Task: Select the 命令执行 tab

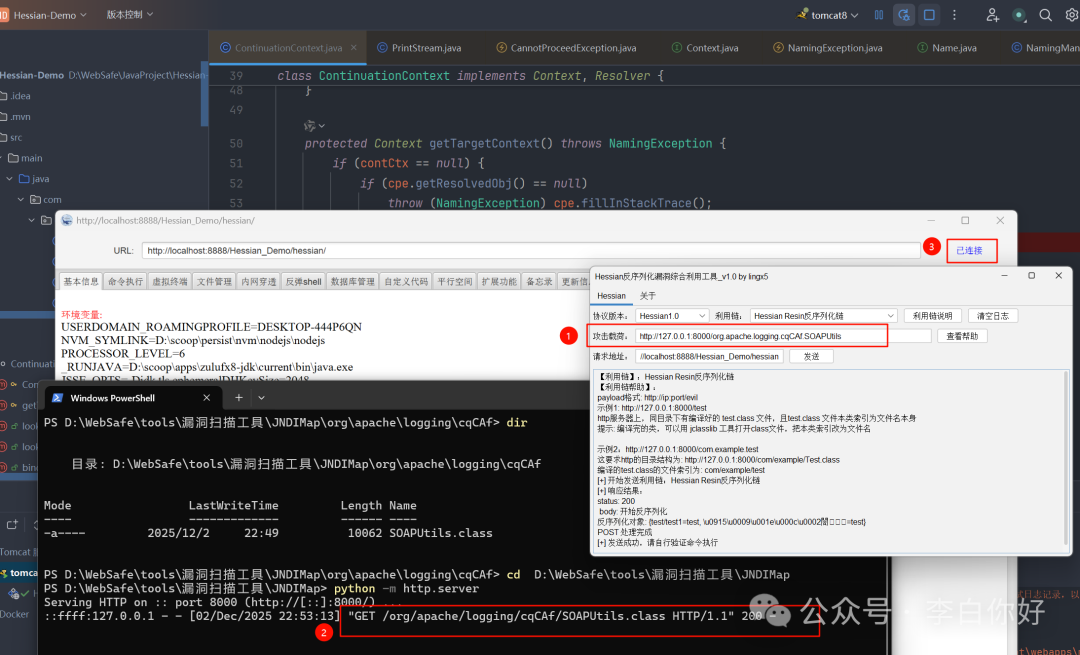Action: click(125, 281)
